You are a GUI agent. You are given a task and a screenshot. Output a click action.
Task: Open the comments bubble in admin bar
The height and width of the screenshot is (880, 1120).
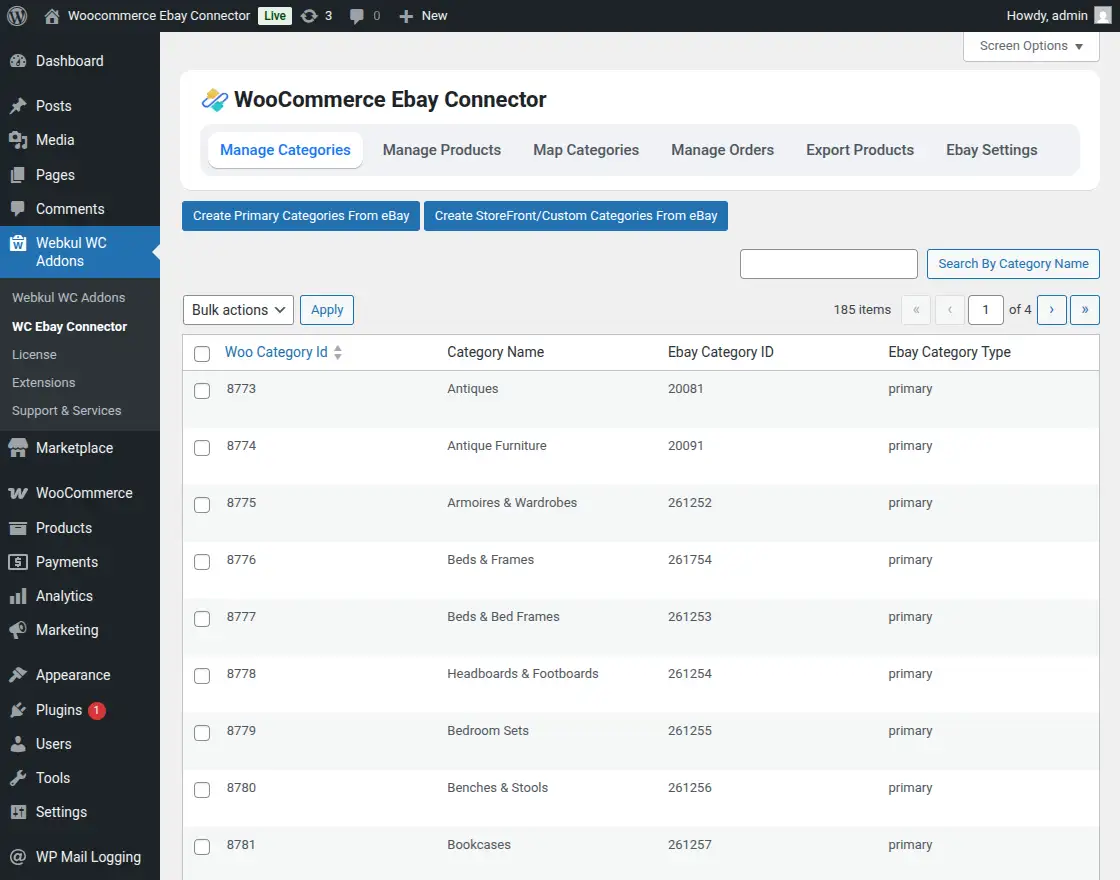pos(356,16)
